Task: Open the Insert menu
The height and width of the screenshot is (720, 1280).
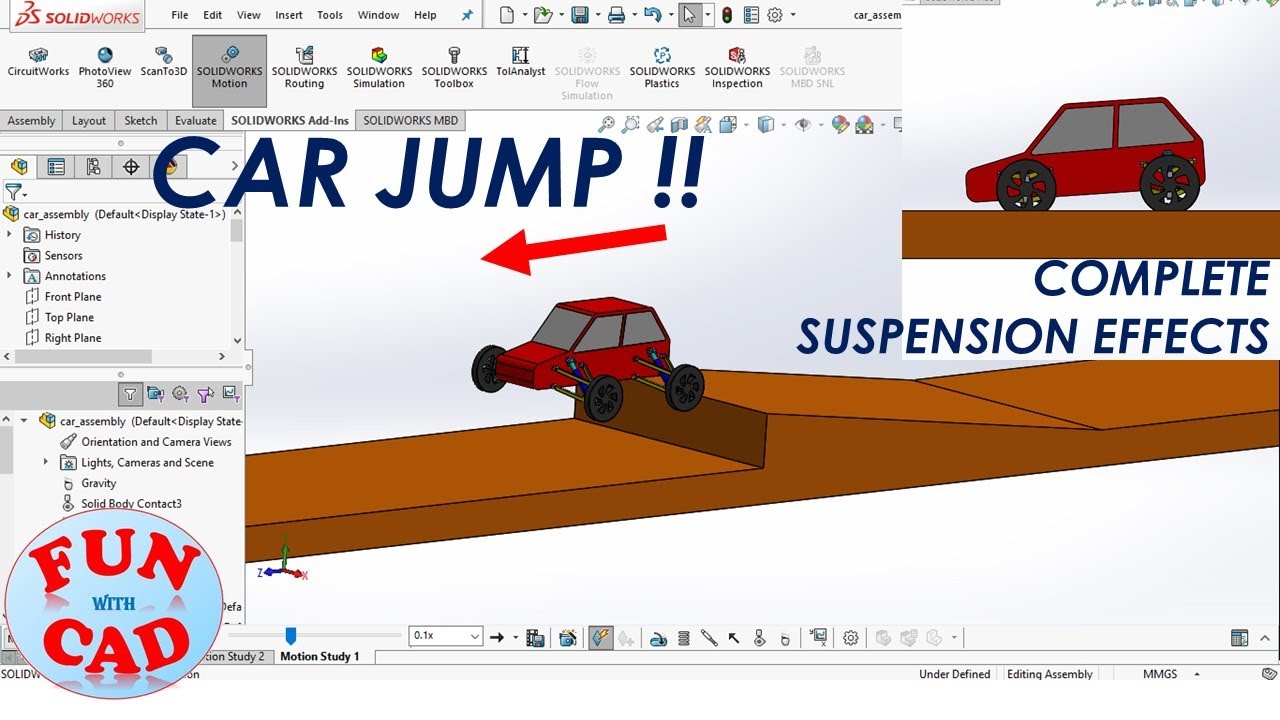Action: (x=289, y=15)
